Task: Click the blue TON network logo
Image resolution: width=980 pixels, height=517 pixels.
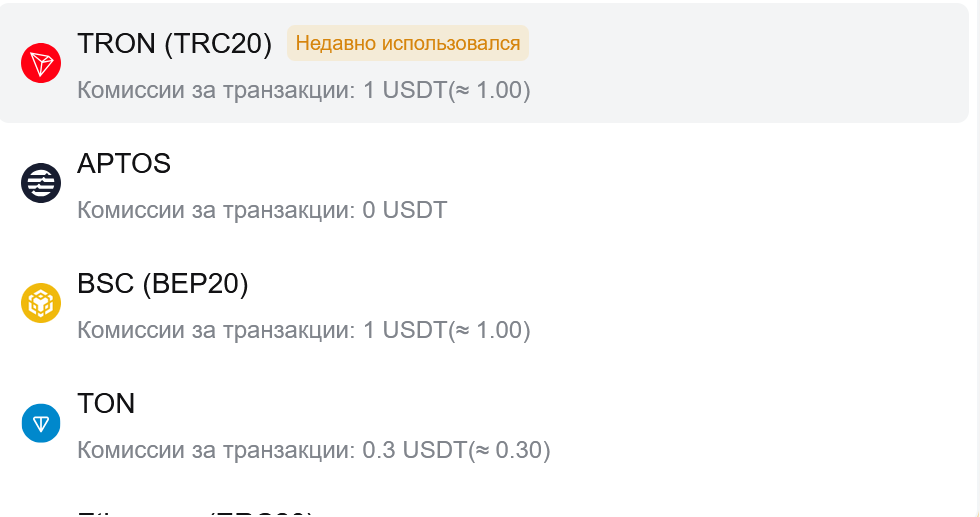Action: [41, 423]
